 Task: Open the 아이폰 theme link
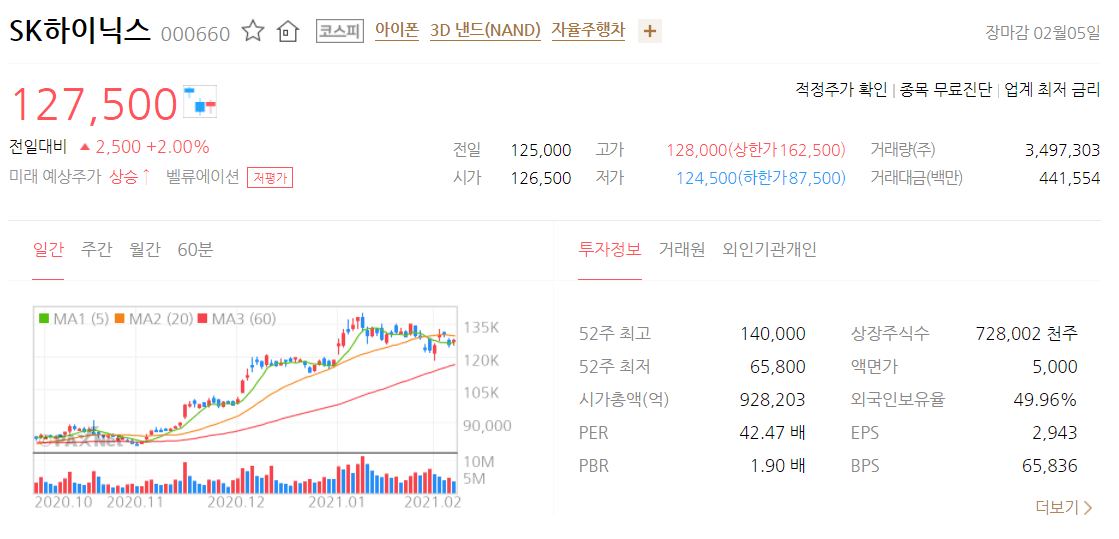point(397,31)
